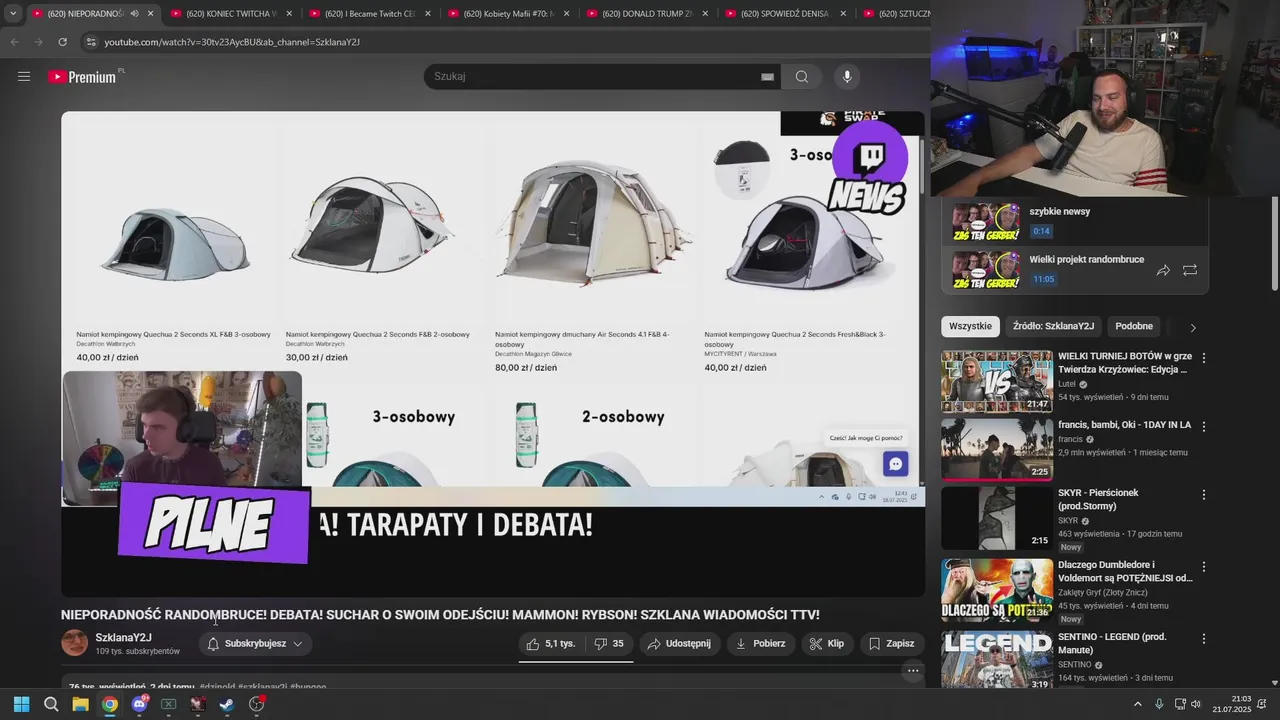Switch to I Became Twitch CEO tab

pos(368,14)
